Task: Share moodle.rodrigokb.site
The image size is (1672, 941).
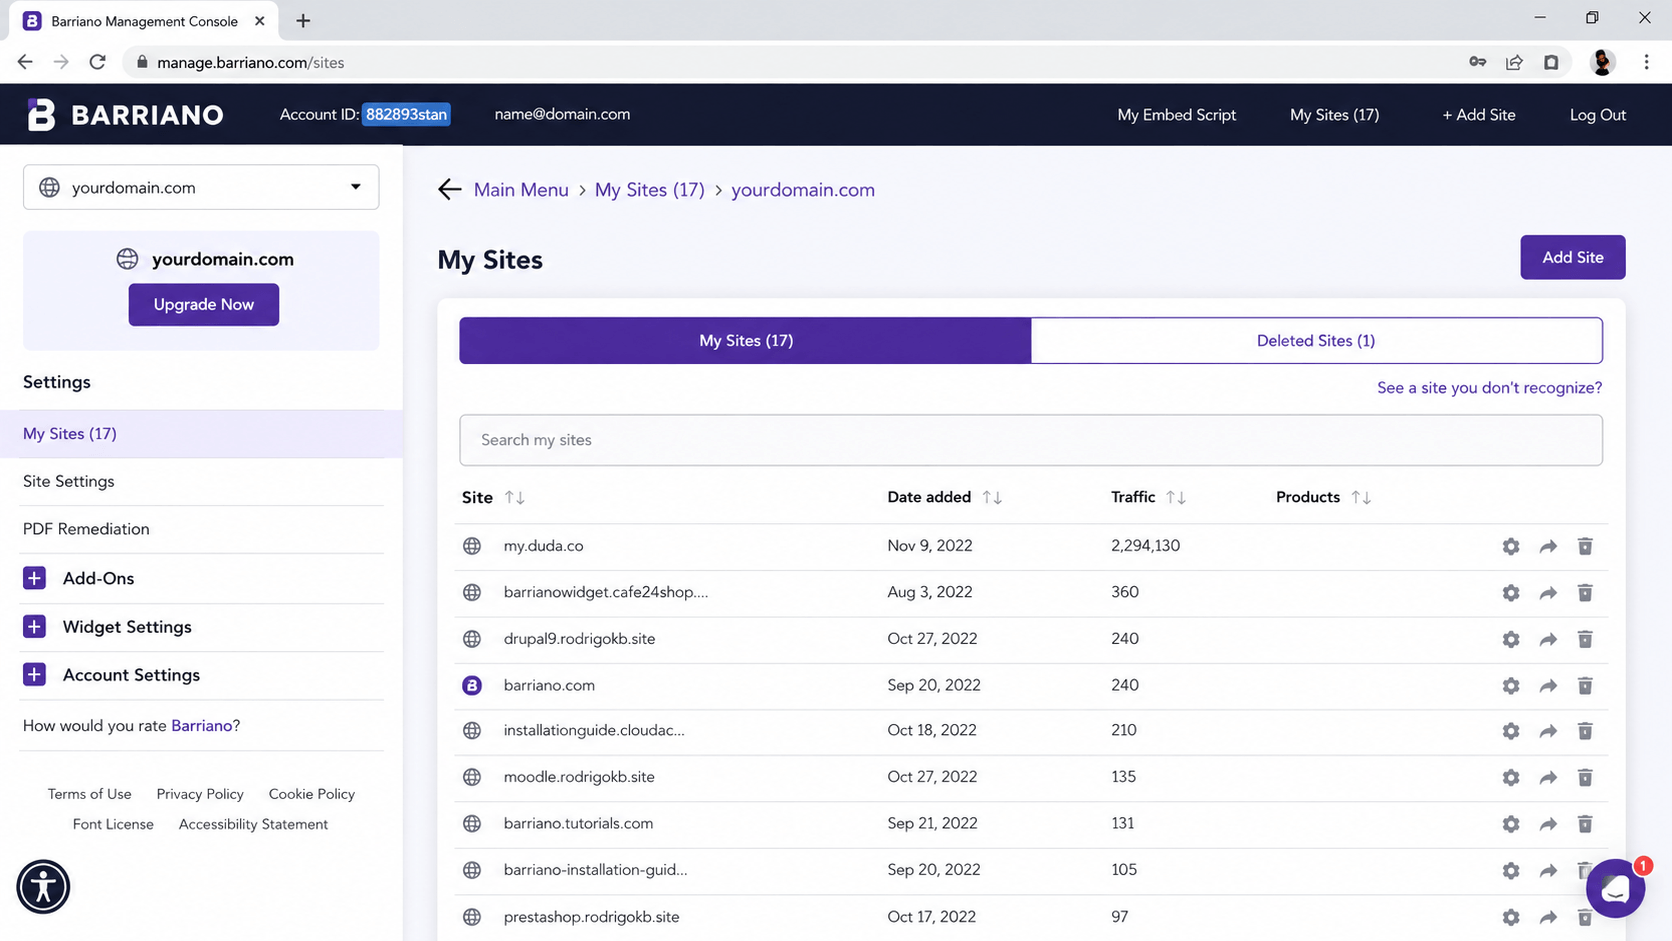Action: (x=1548, y=777)
